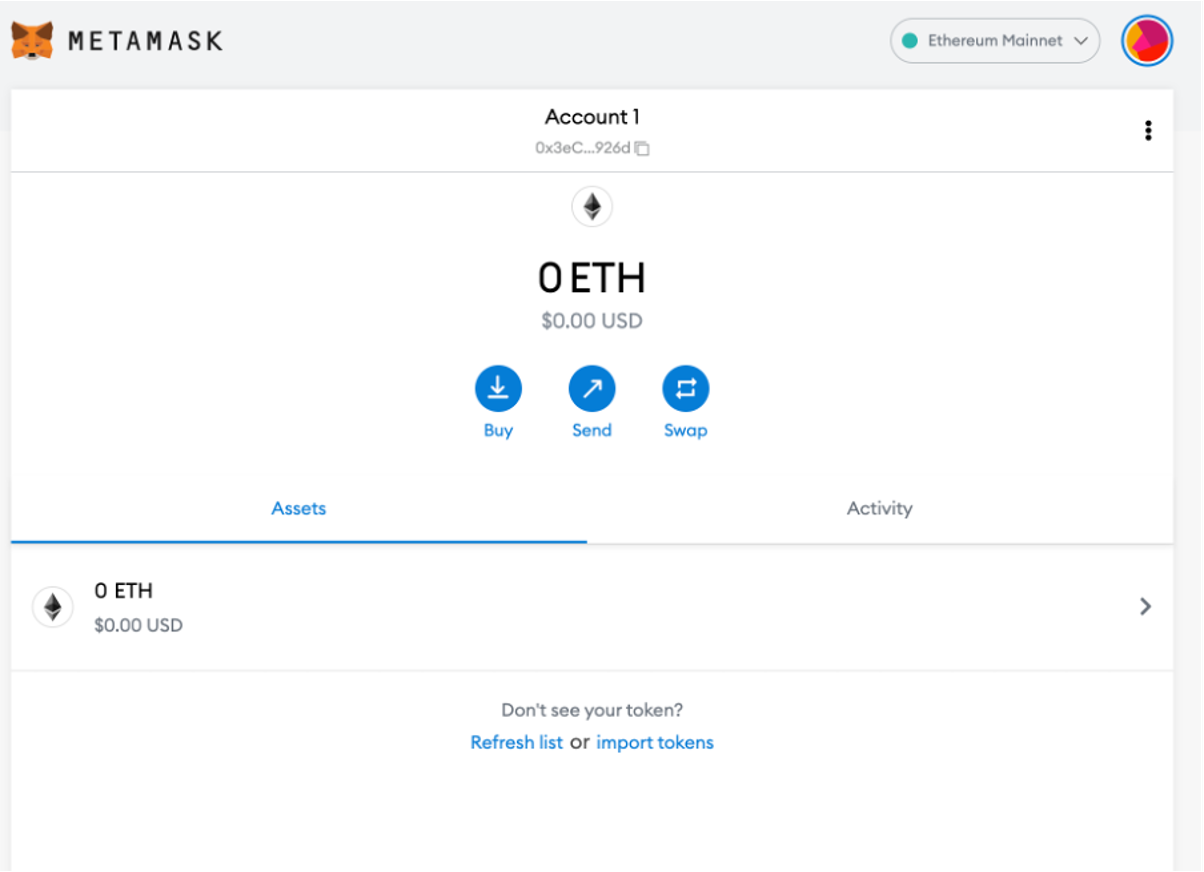Open the Ethereum Mainnet network selector

(994, 41)
